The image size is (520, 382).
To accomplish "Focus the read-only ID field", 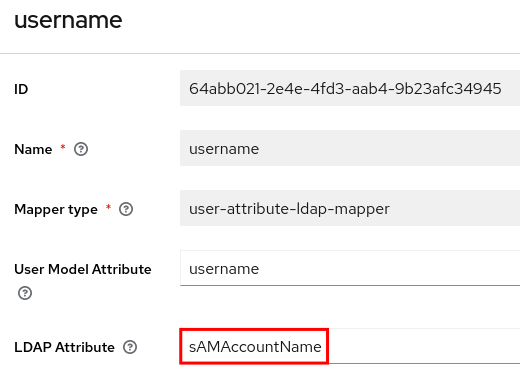I will point(350,88).
